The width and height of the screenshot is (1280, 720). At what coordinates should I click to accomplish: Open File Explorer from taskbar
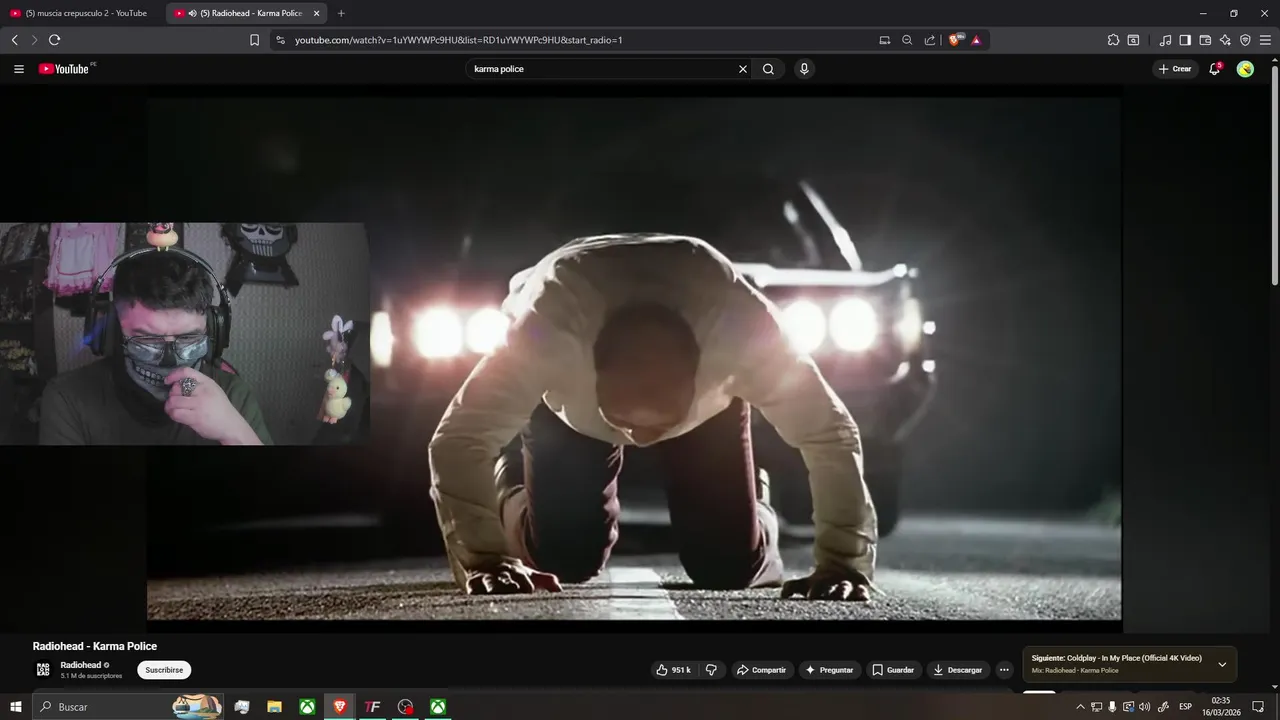[x=274, y=707]
